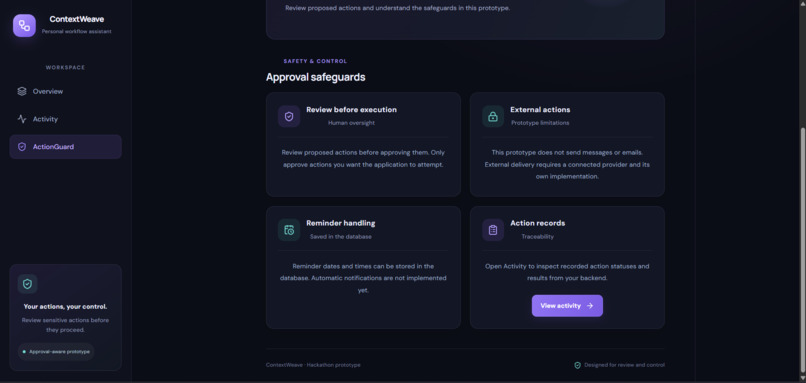
Task: Click the Saved in the database subtitle
Action: [341, 237]
